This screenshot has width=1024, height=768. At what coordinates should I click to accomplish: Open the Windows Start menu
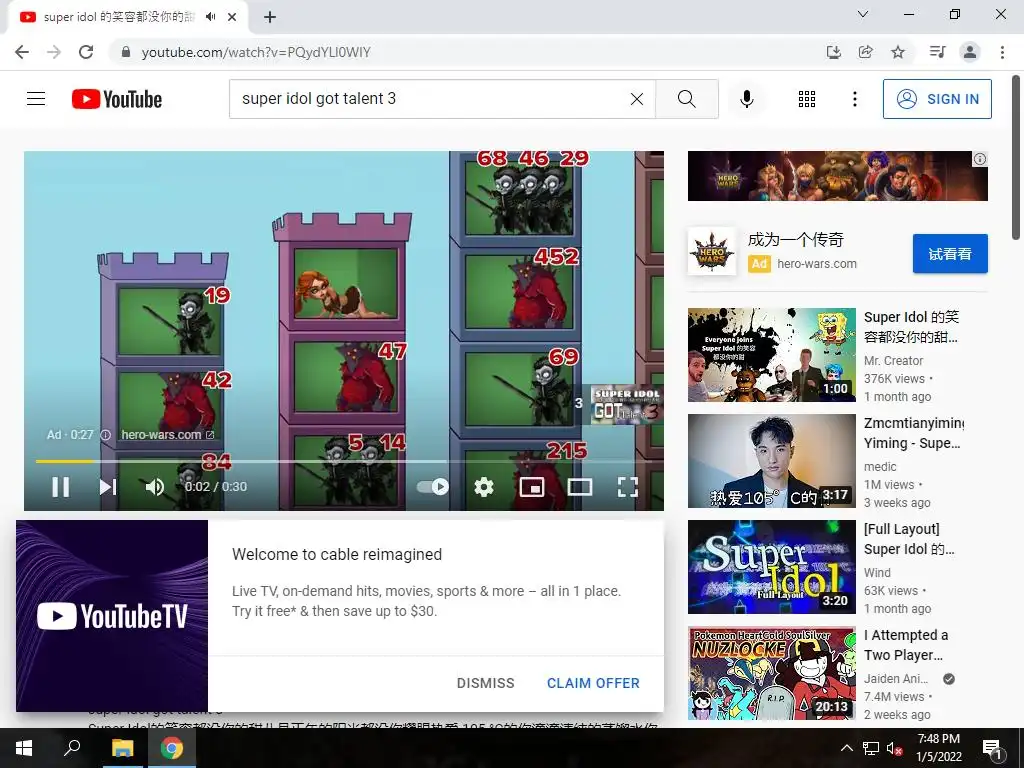(24, 748)
